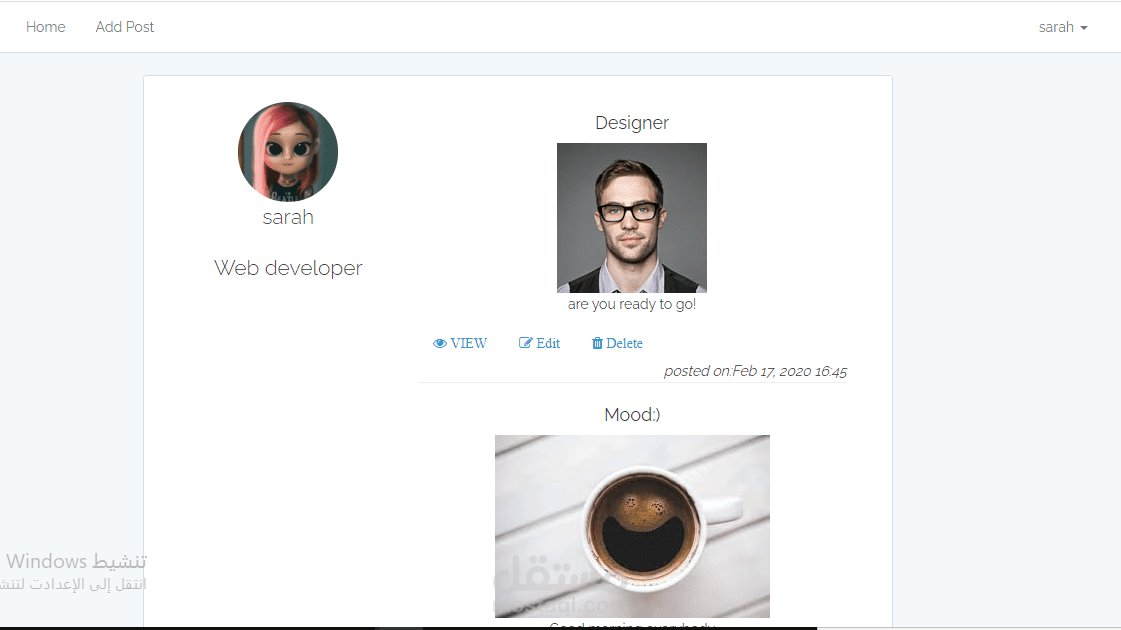Click the eye icon beside VIEW
The image size is (1121, 630).
pyautogui.click(x=439, y=344)
